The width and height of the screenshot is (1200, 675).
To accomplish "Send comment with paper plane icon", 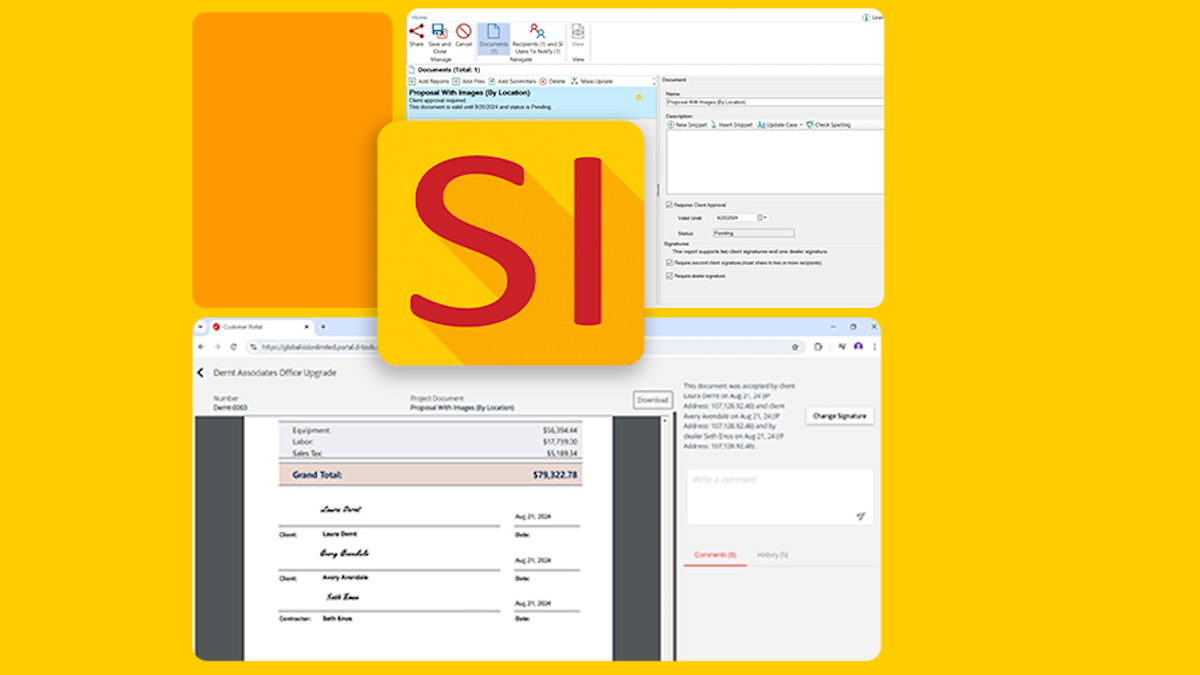I will pos(860,516).
